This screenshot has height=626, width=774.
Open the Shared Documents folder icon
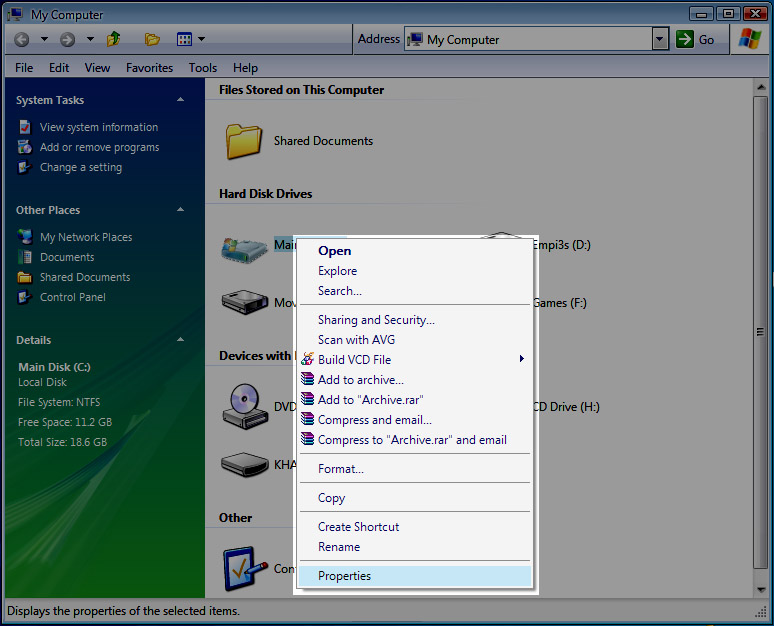[243, 141]
